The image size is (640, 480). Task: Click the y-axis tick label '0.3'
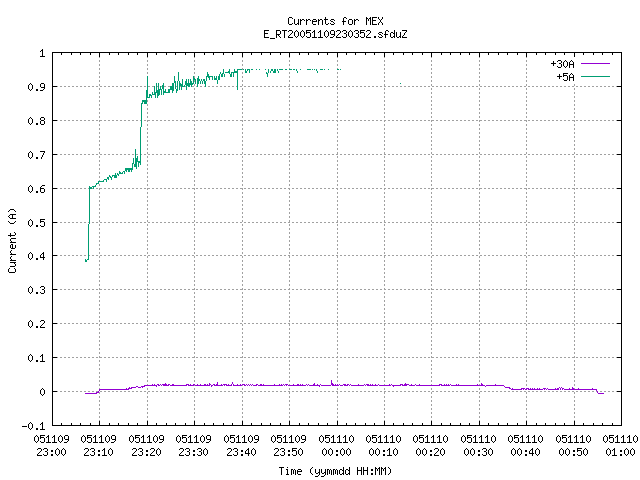36,290
